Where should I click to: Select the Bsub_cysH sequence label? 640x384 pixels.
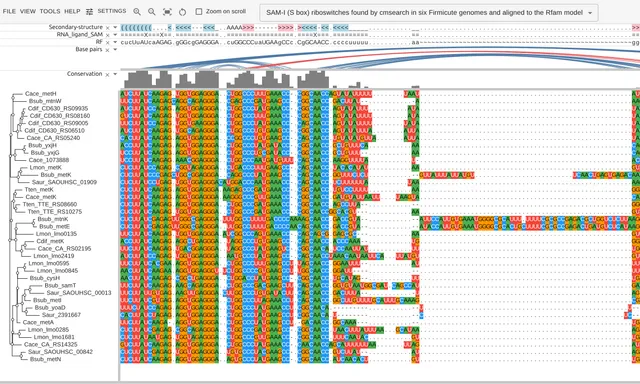tap(44, 278)
